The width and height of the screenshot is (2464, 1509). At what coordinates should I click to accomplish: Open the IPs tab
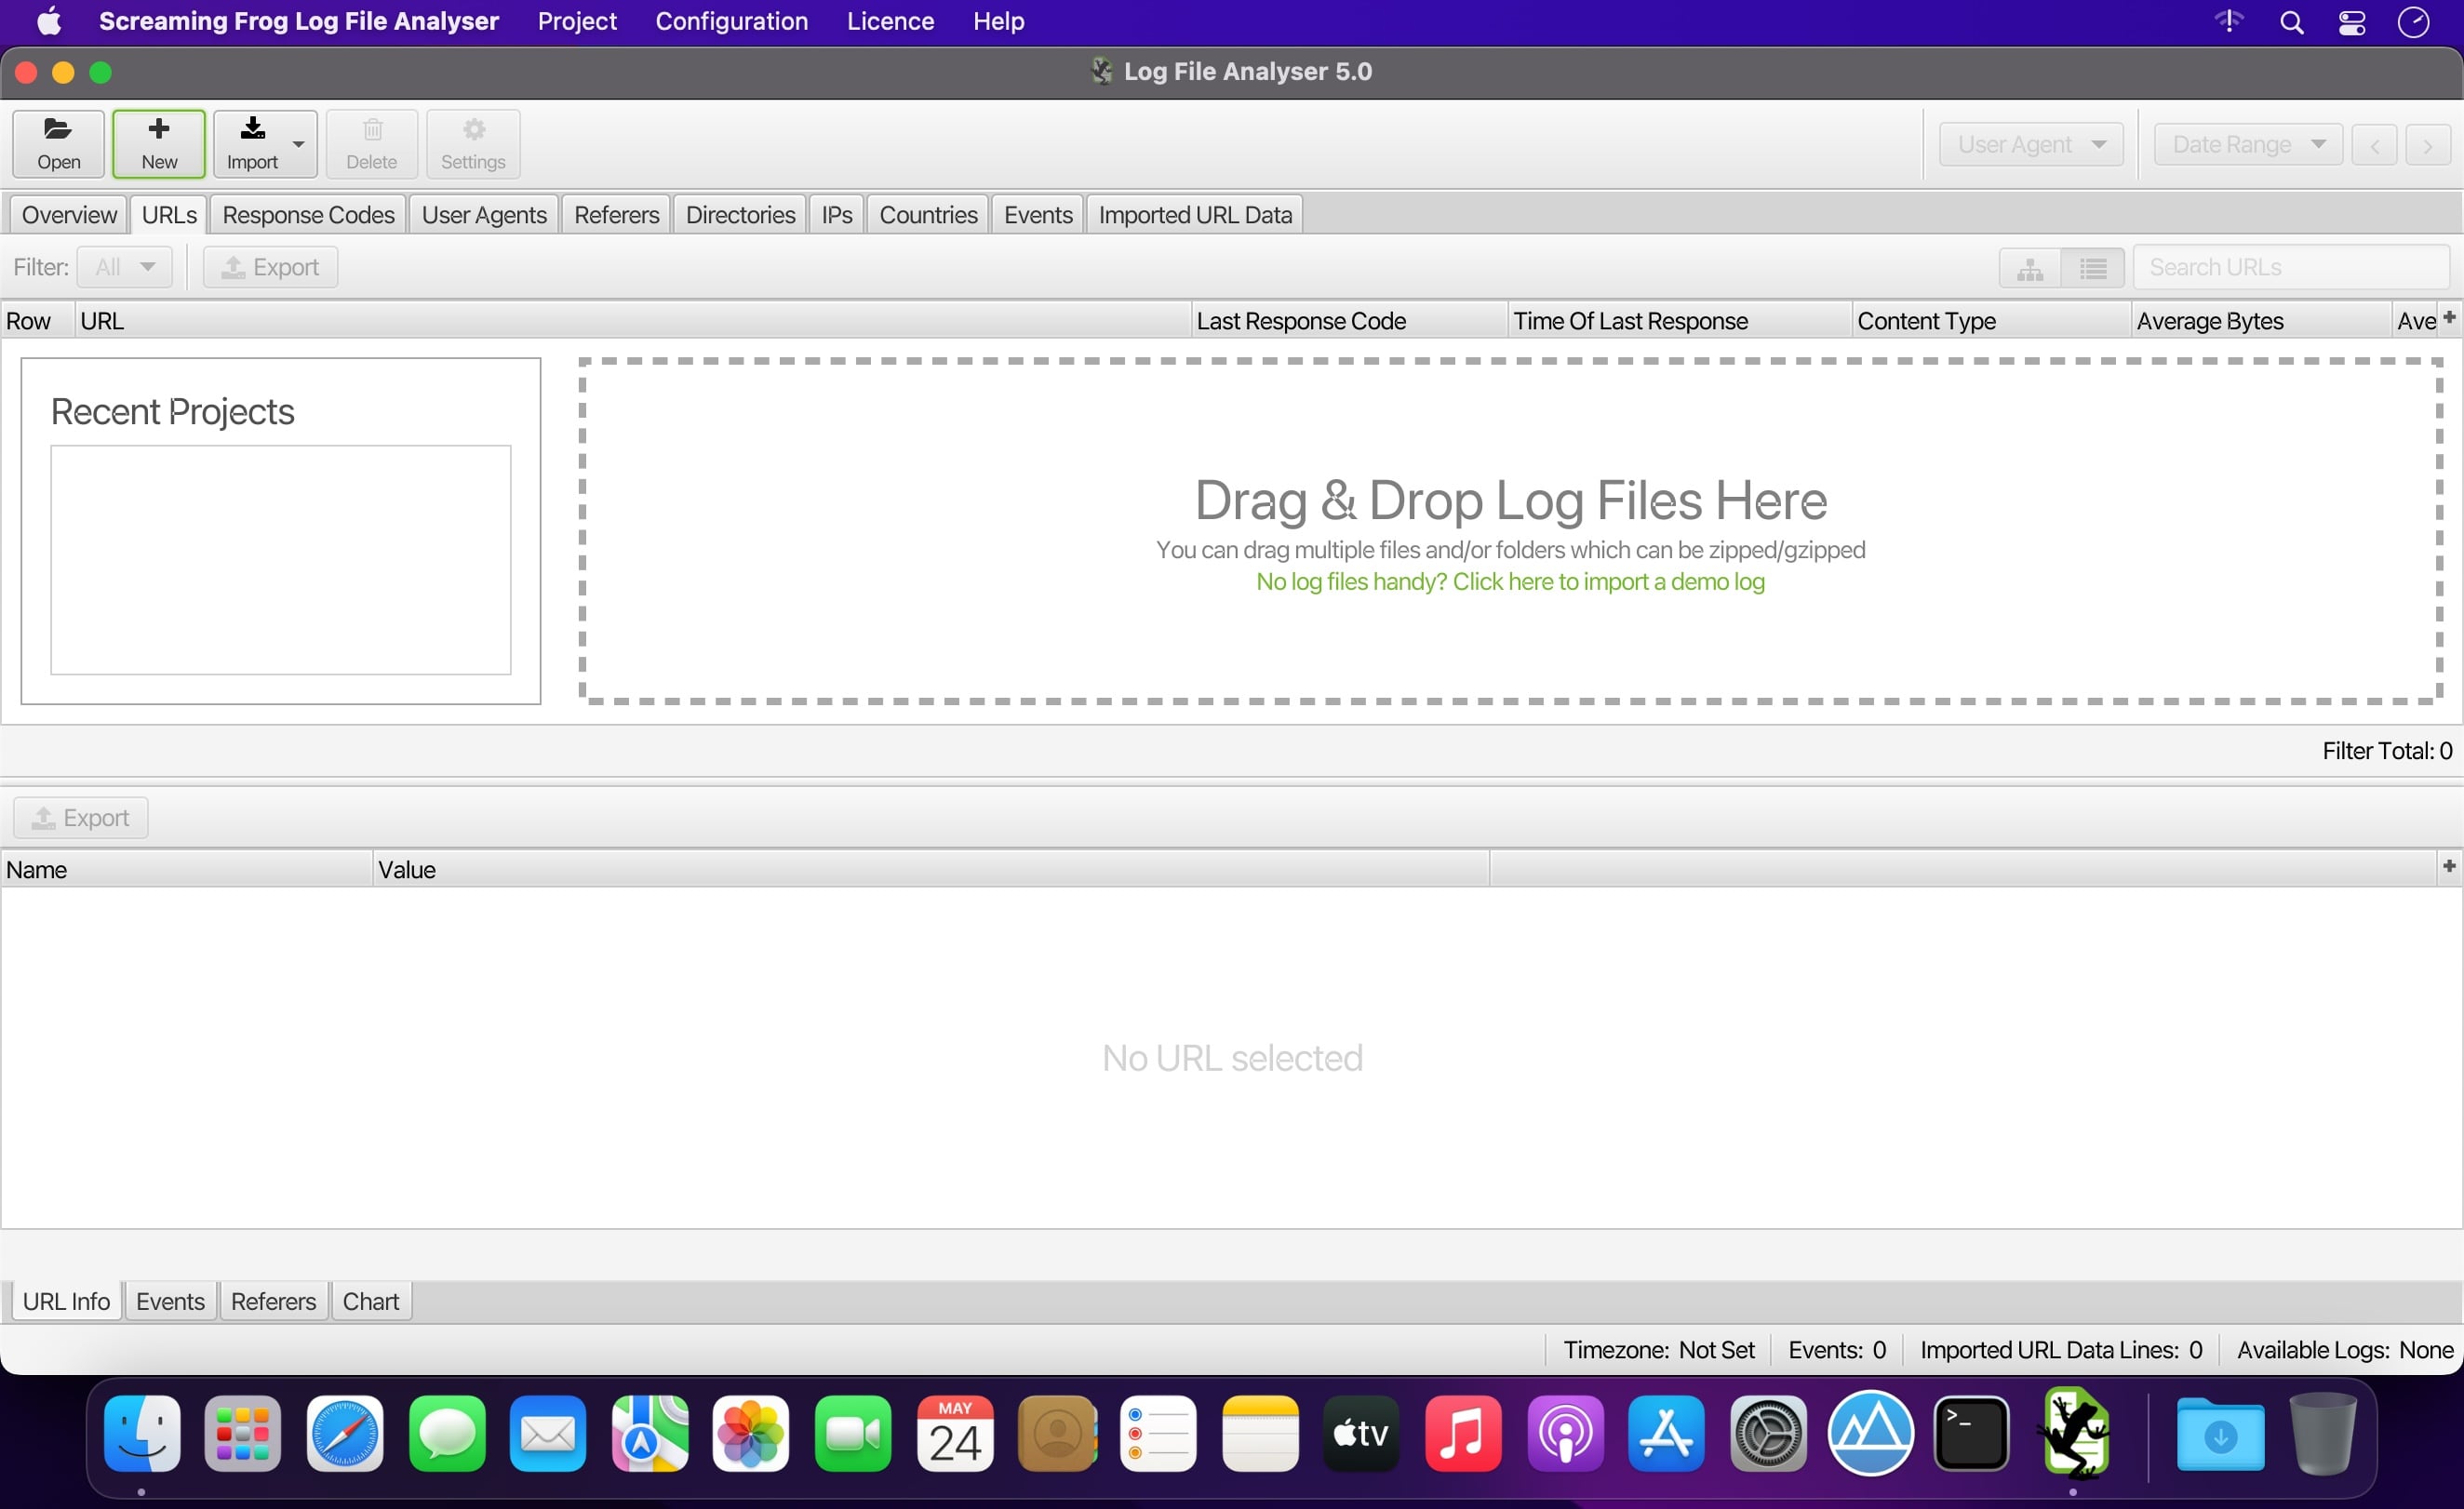click(x=837, y=215)
